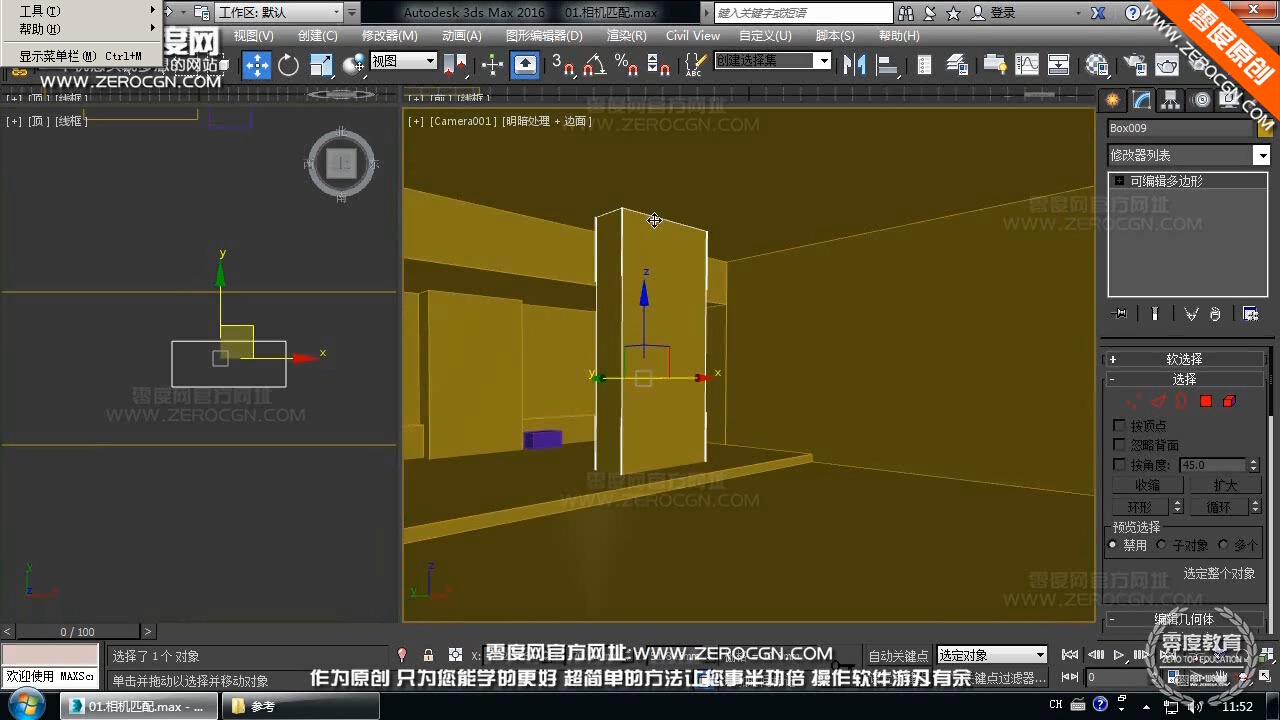Click Remove Modifier icon
The width and height of the screenshot is (1280, 720).
click(1215, 314)
